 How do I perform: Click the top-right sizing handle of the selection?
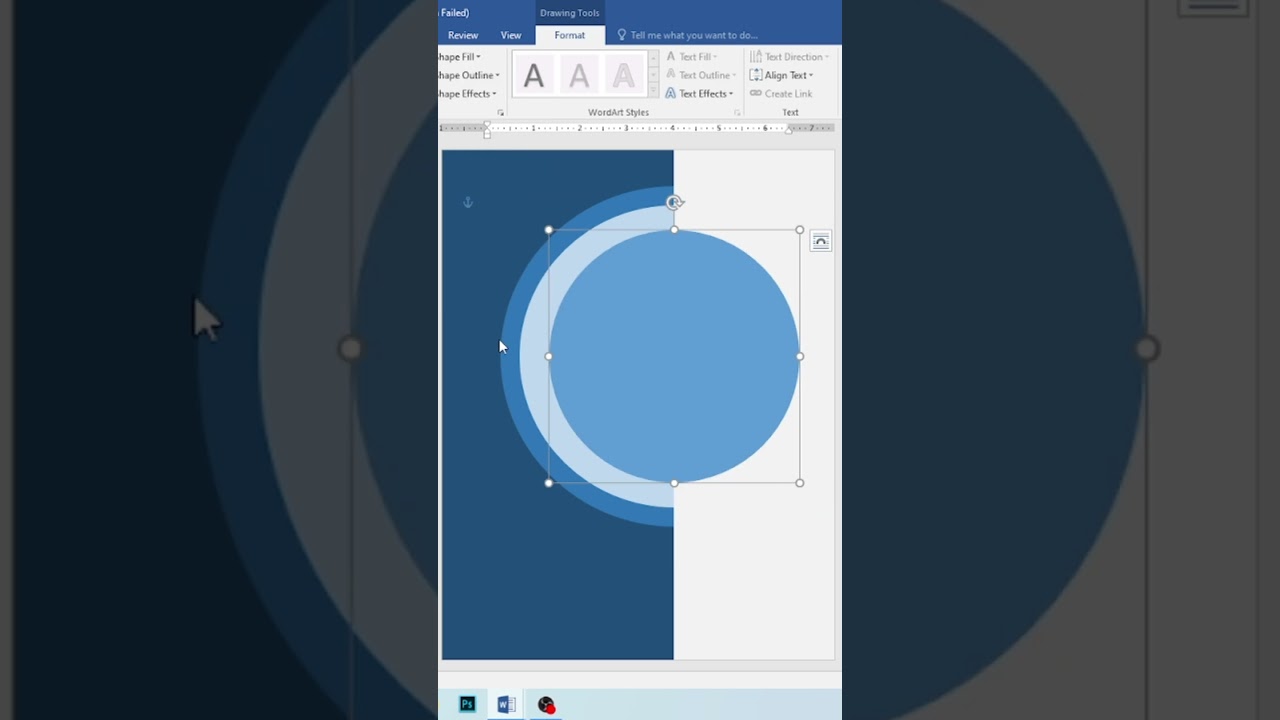[x=800, y=230]
